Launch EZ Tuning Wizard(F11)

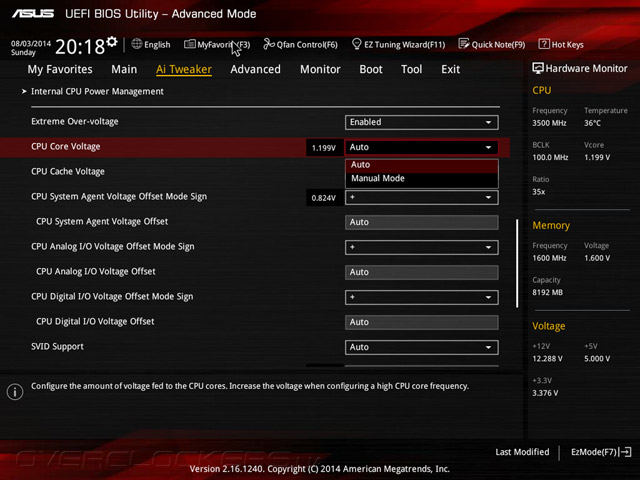(x=398, y=44)
